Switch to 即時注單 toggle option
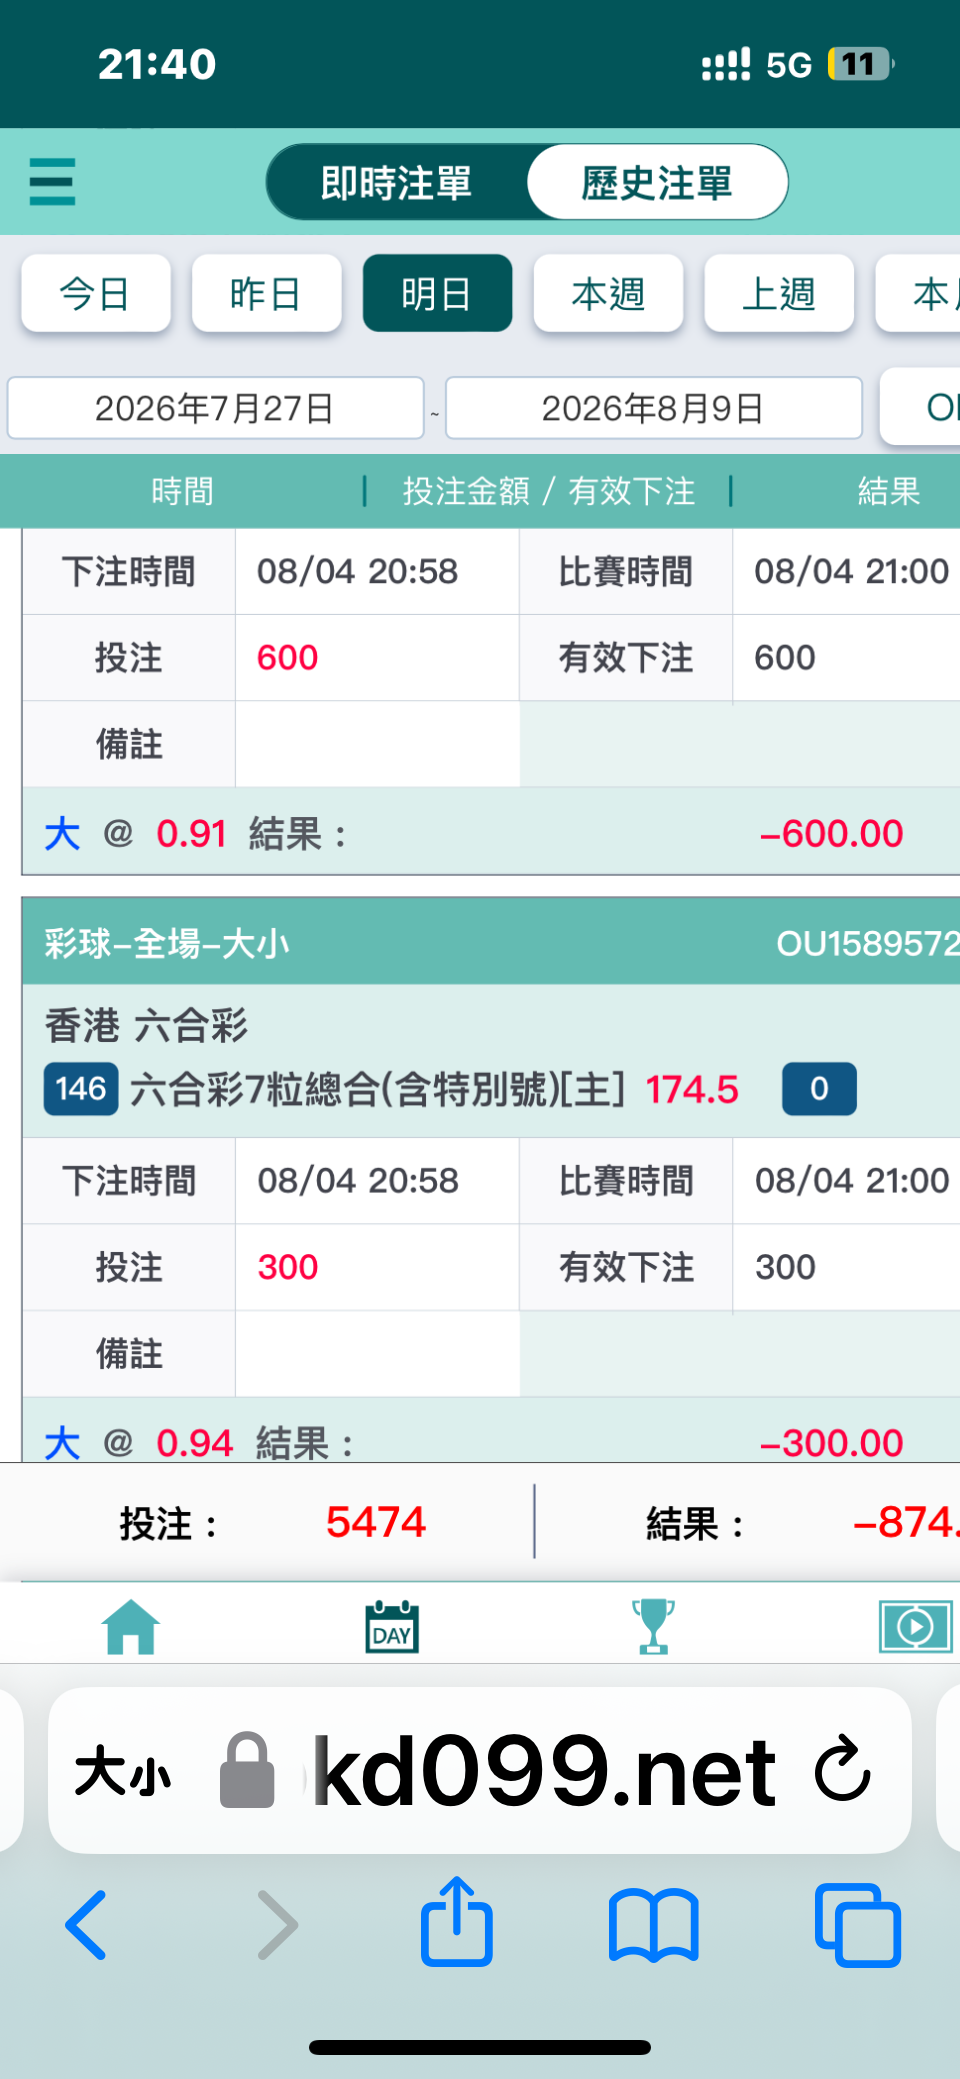The width and height of the screenshot is (960, 2079). click(x=397, y=183)
